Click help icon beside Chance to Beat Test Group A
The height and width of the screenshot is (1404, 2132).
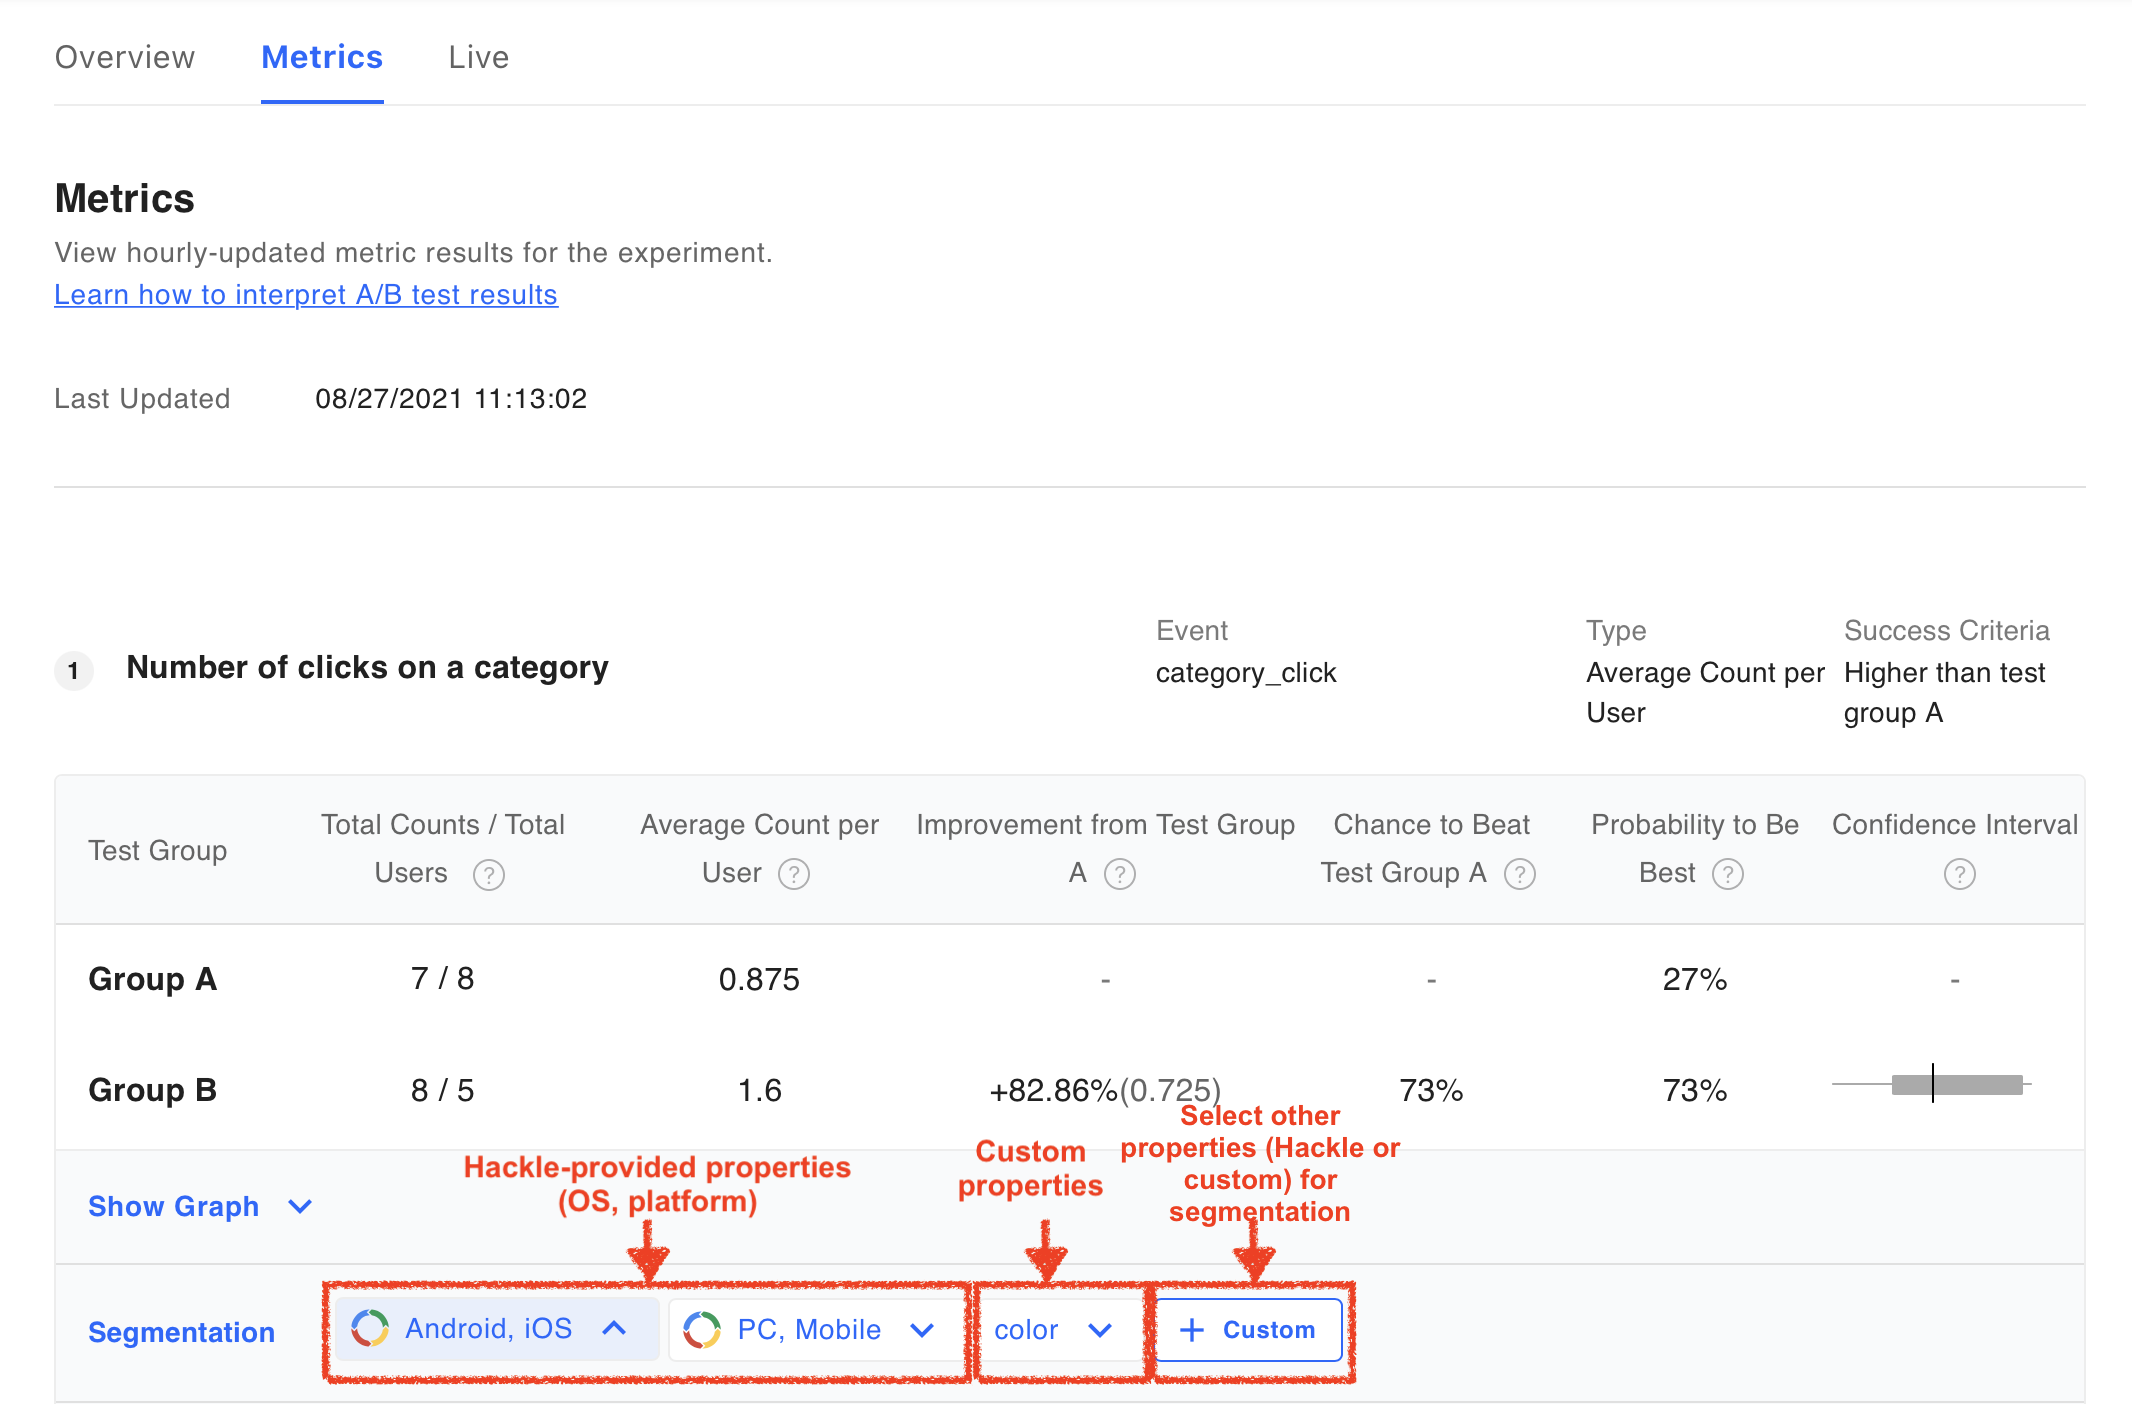(1520, 875)
